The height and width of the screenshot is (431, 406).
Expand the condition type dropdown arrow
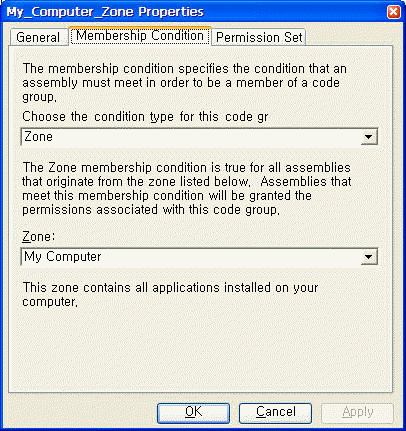click(x=369, y=137)
